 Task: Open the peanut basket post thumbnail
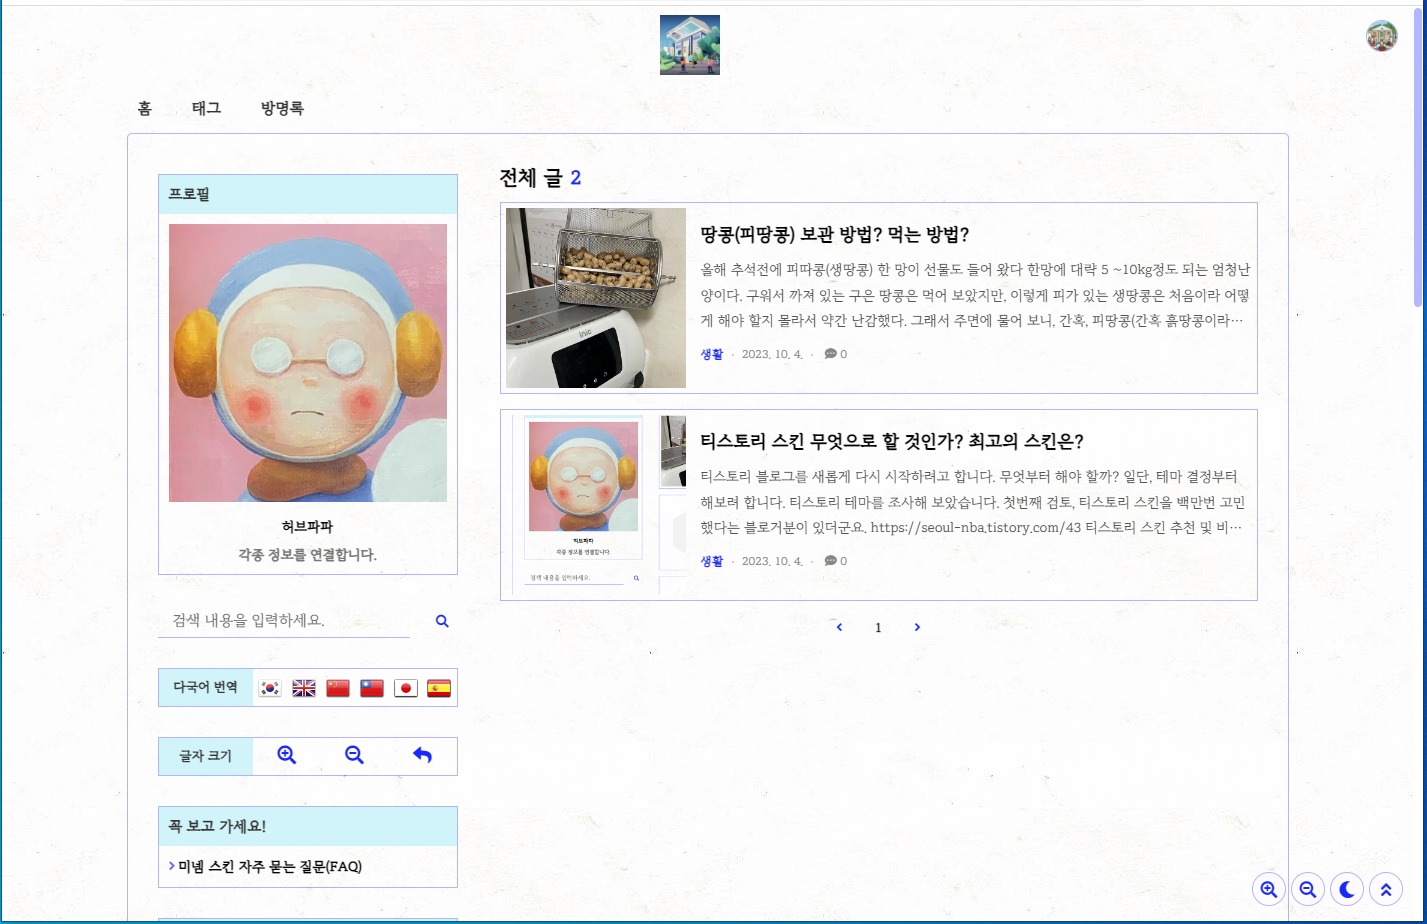click(x=596, y=298)
